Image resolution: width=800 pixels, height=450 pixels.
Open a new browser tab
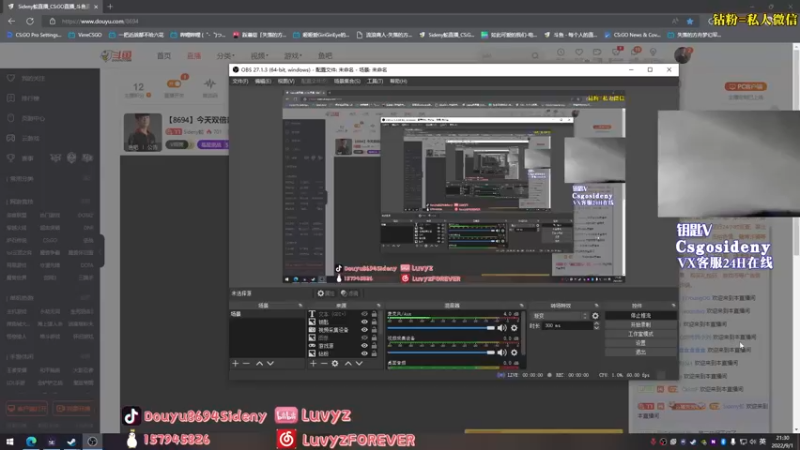(110, 7)
